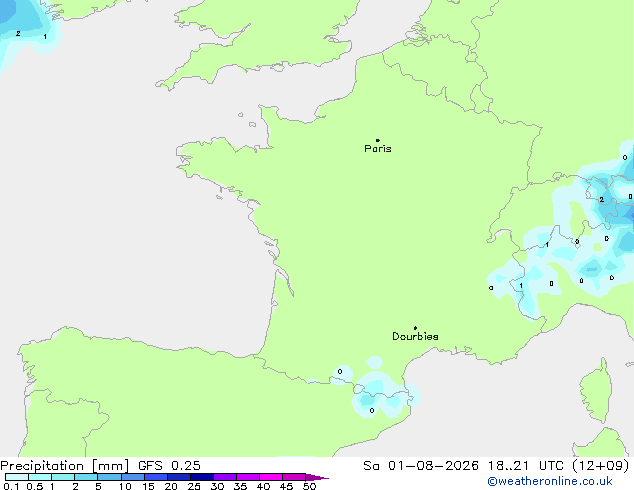
Task: Click the 'Sa 01-08-2026' date text
Action: (x=421, y=466)
